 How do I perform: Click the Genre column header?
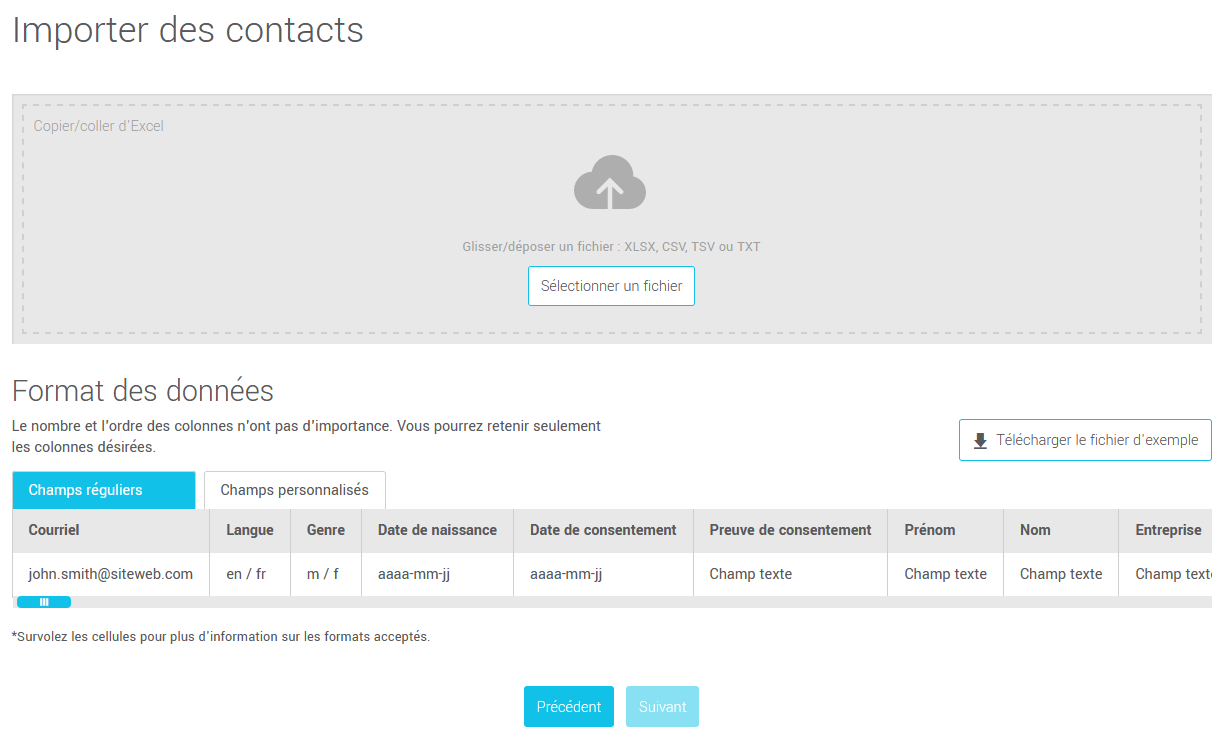click(x=325, y=530)
